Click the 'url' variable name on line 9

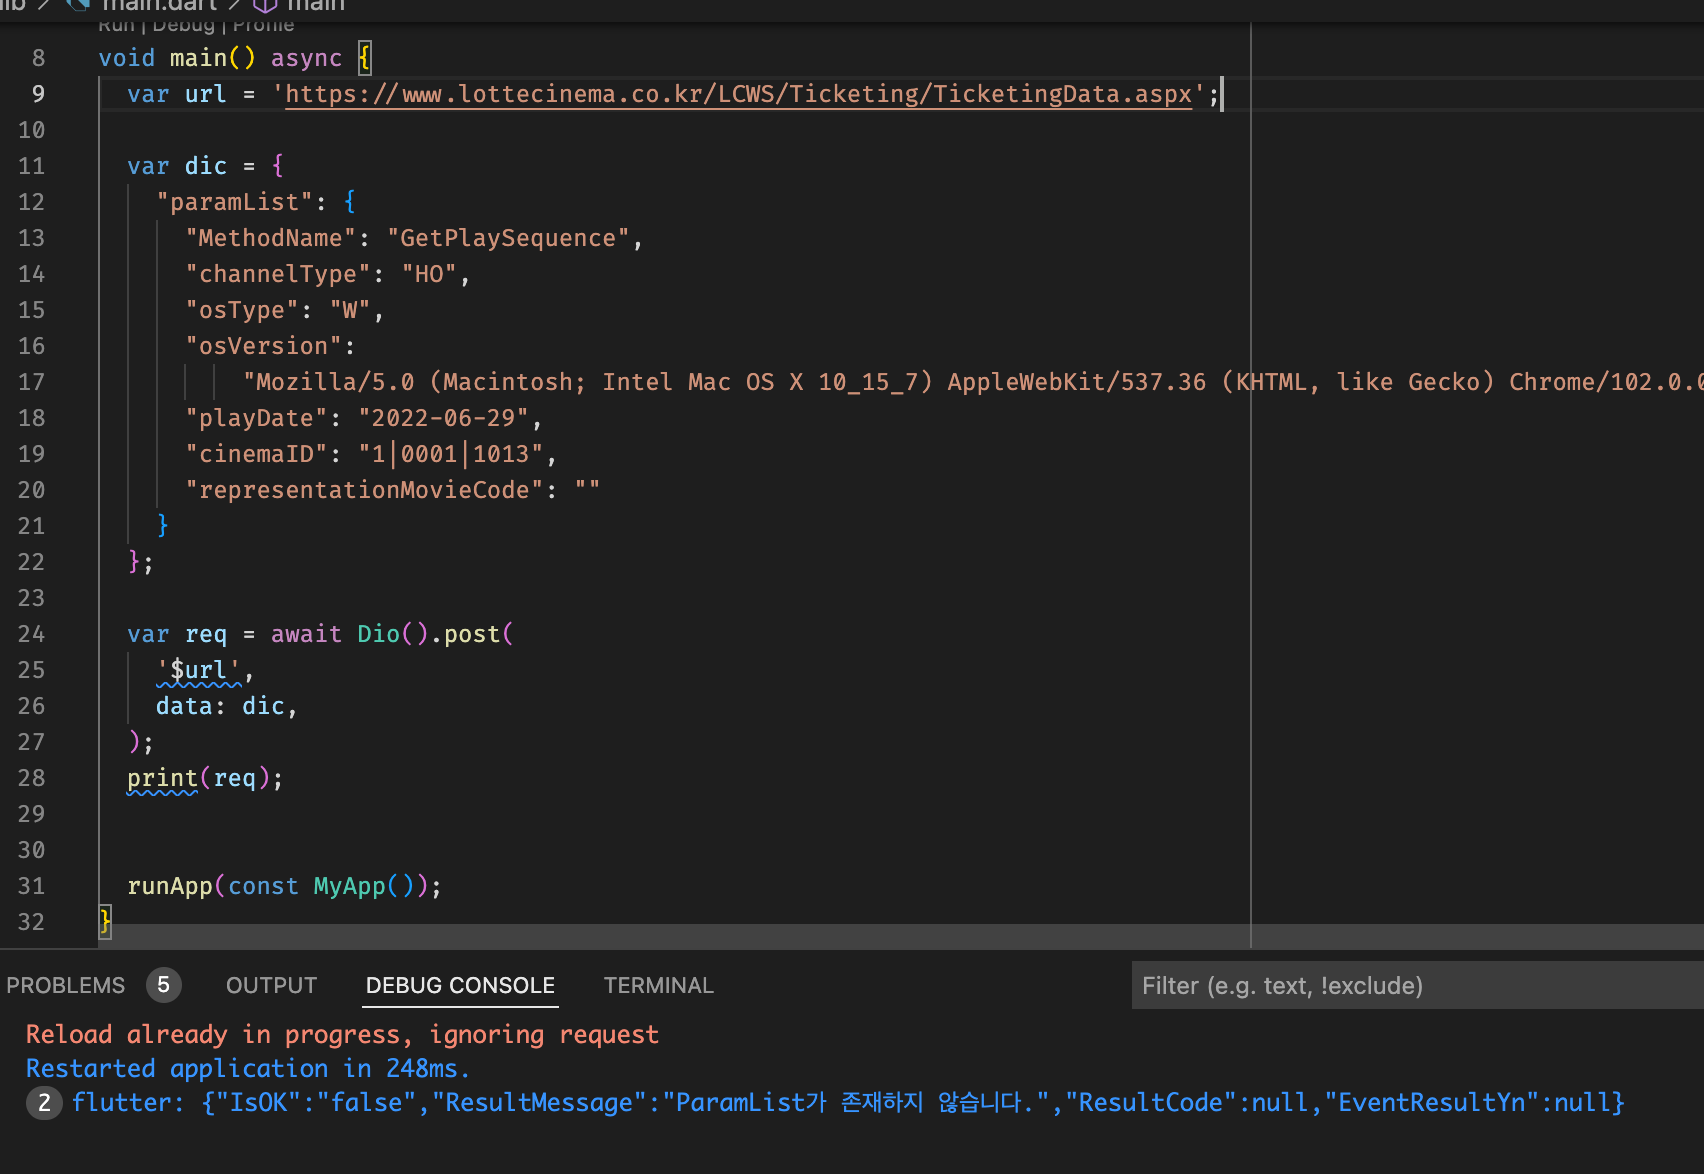205,94
